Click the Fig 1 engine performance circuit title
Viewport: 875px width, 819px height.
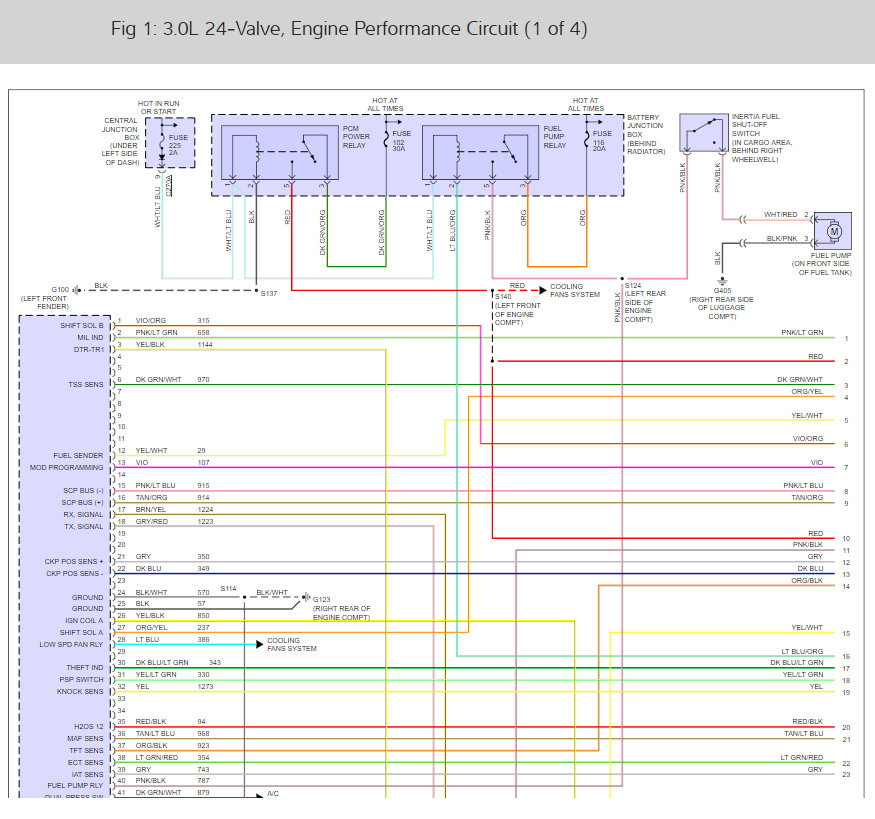[349, 29]
